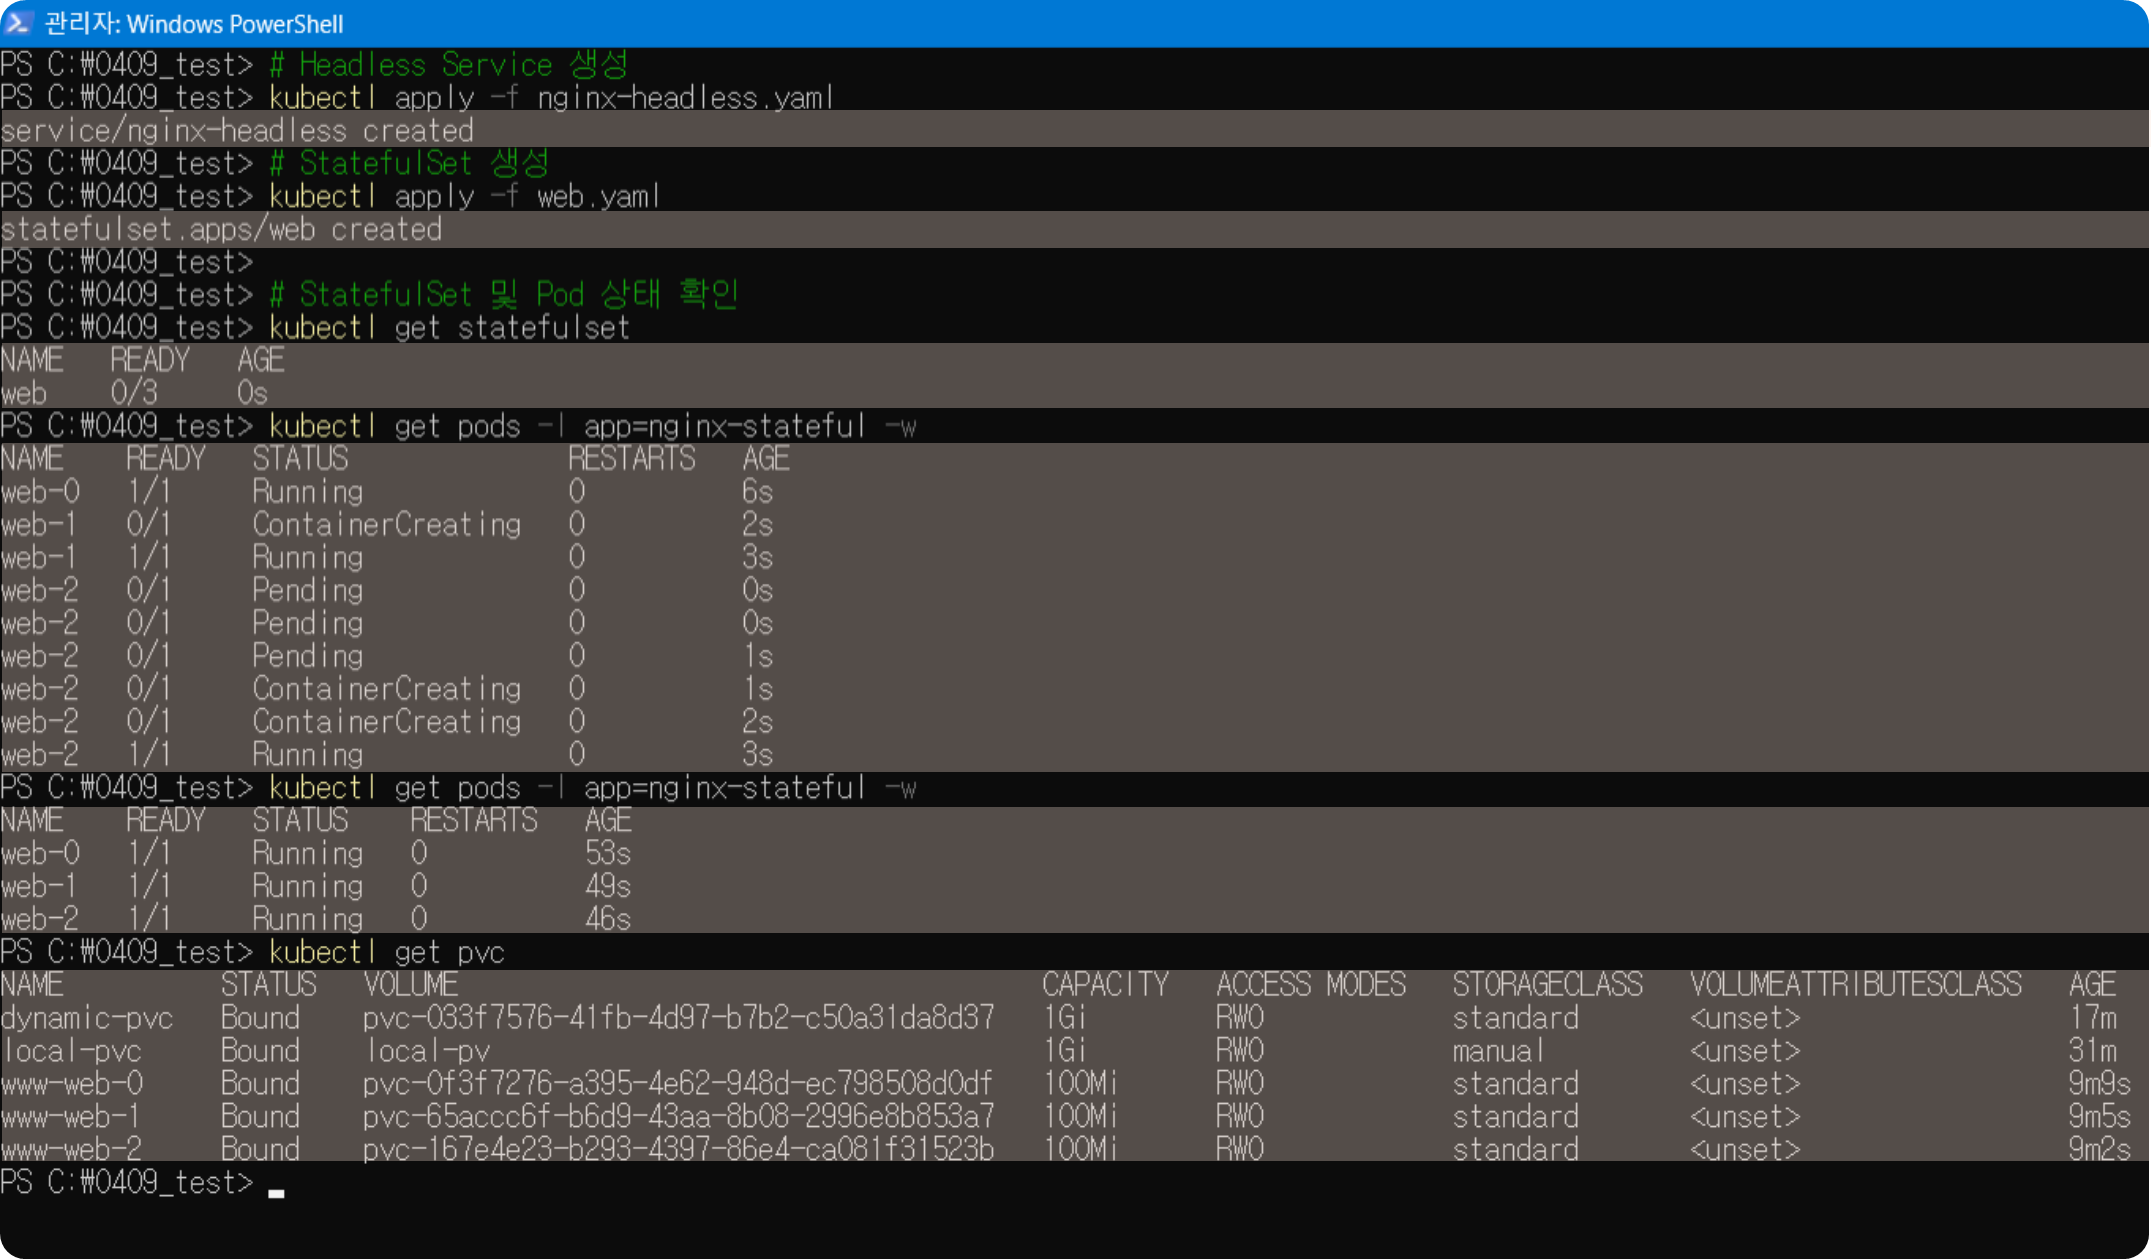Click volume ID pvc-0f3f7276 for www-web-0
This screenshot has width=2151, height=1259.
(x=677, y=1084)
